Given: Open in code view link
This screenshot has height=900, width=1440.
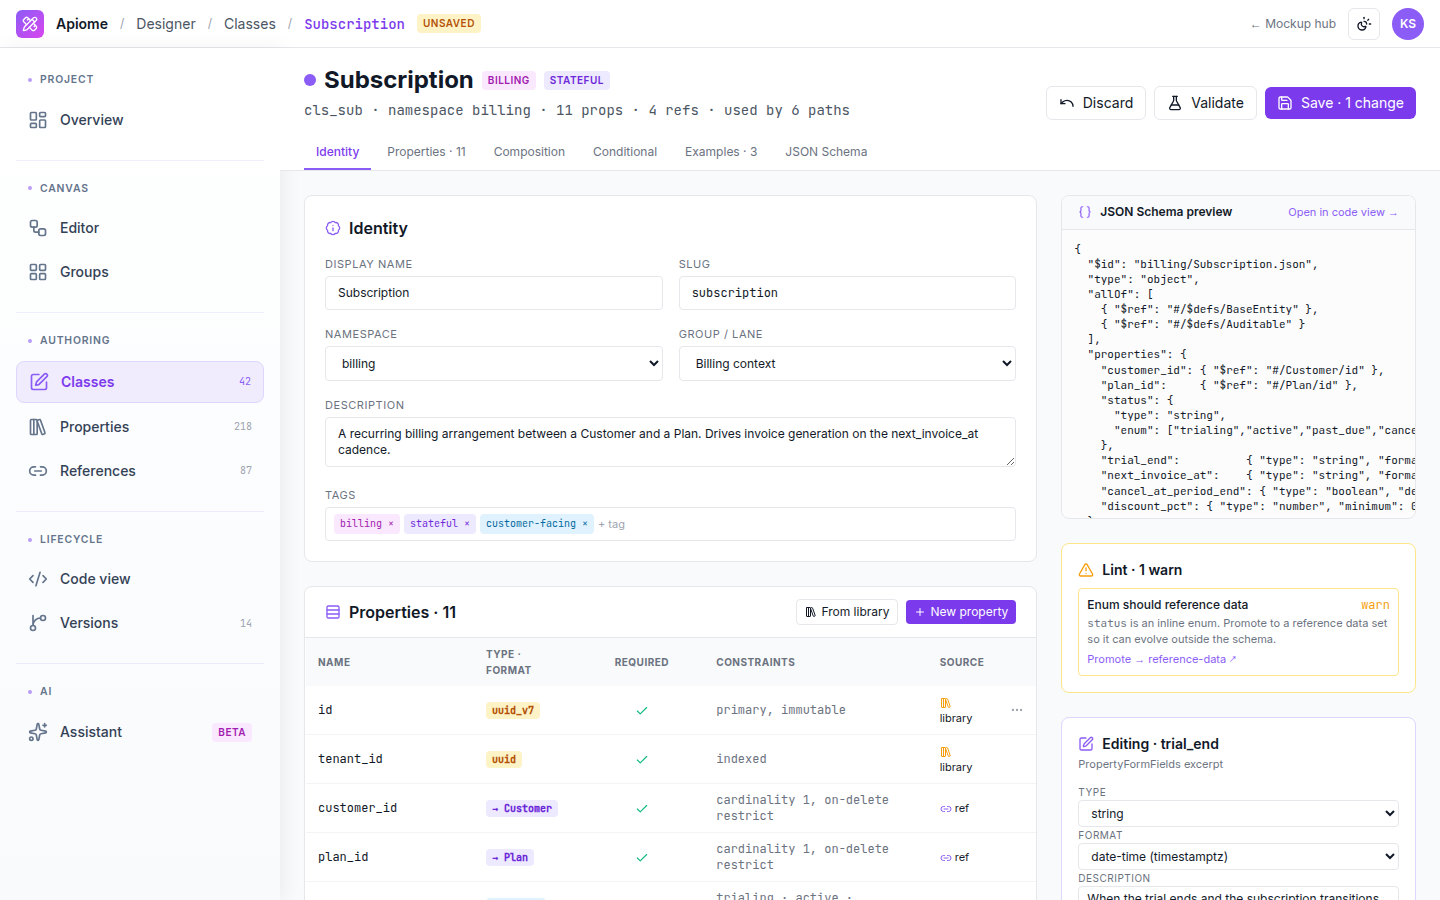Looking at the screenshot, I should 1343,212.
